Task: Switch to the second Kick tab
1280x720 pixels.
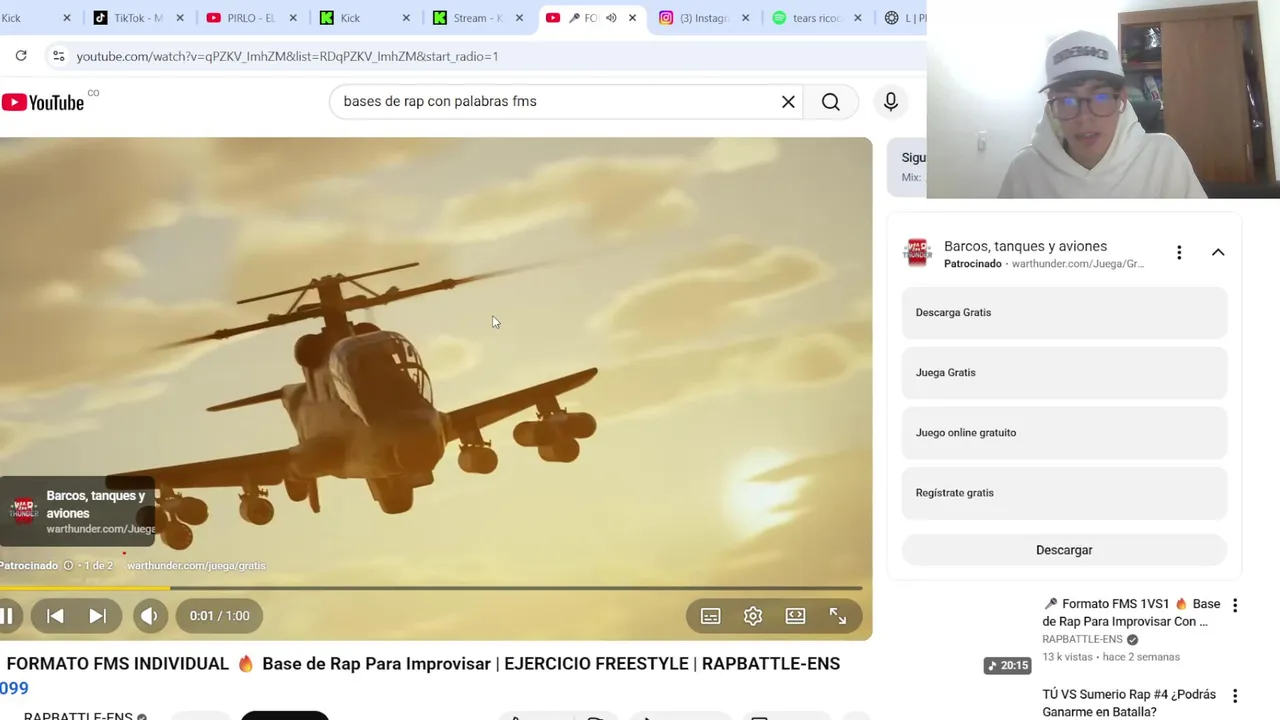Action: pyautogui.click(x=364, y=18)
